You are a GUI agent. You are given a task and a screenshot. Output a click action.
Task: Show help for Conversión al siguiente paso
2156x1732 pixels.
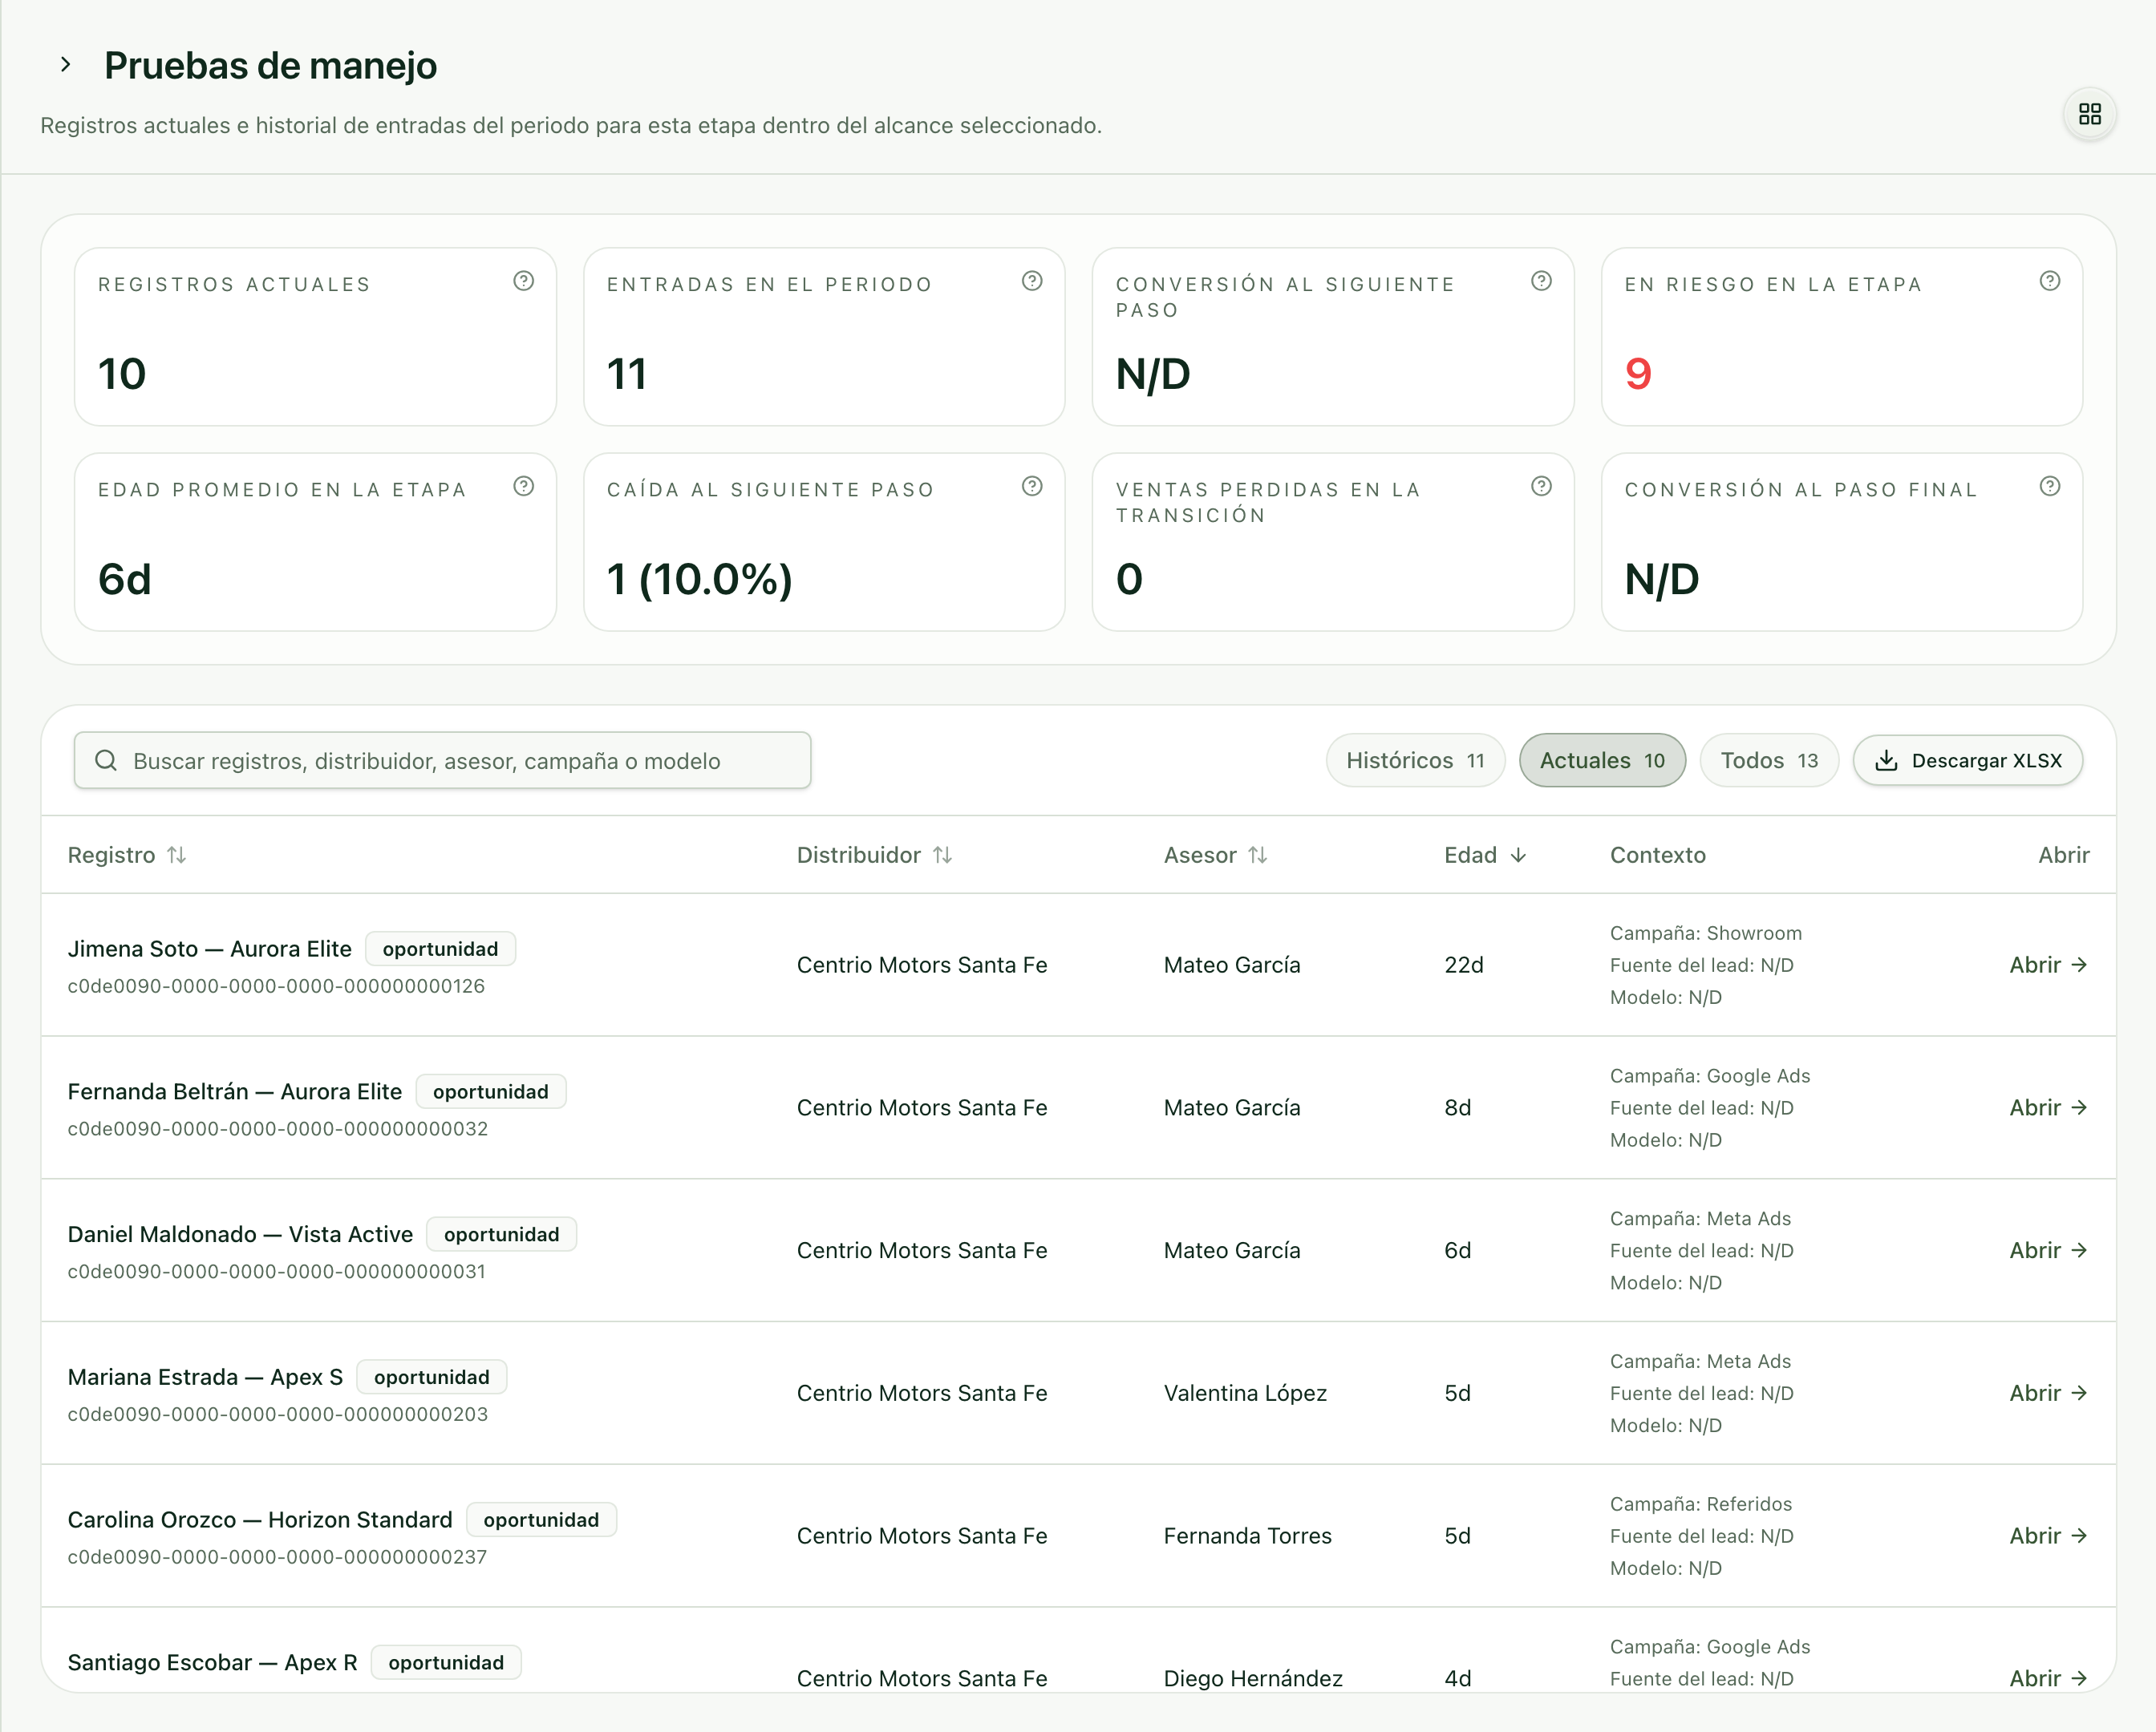[1541, 281]
